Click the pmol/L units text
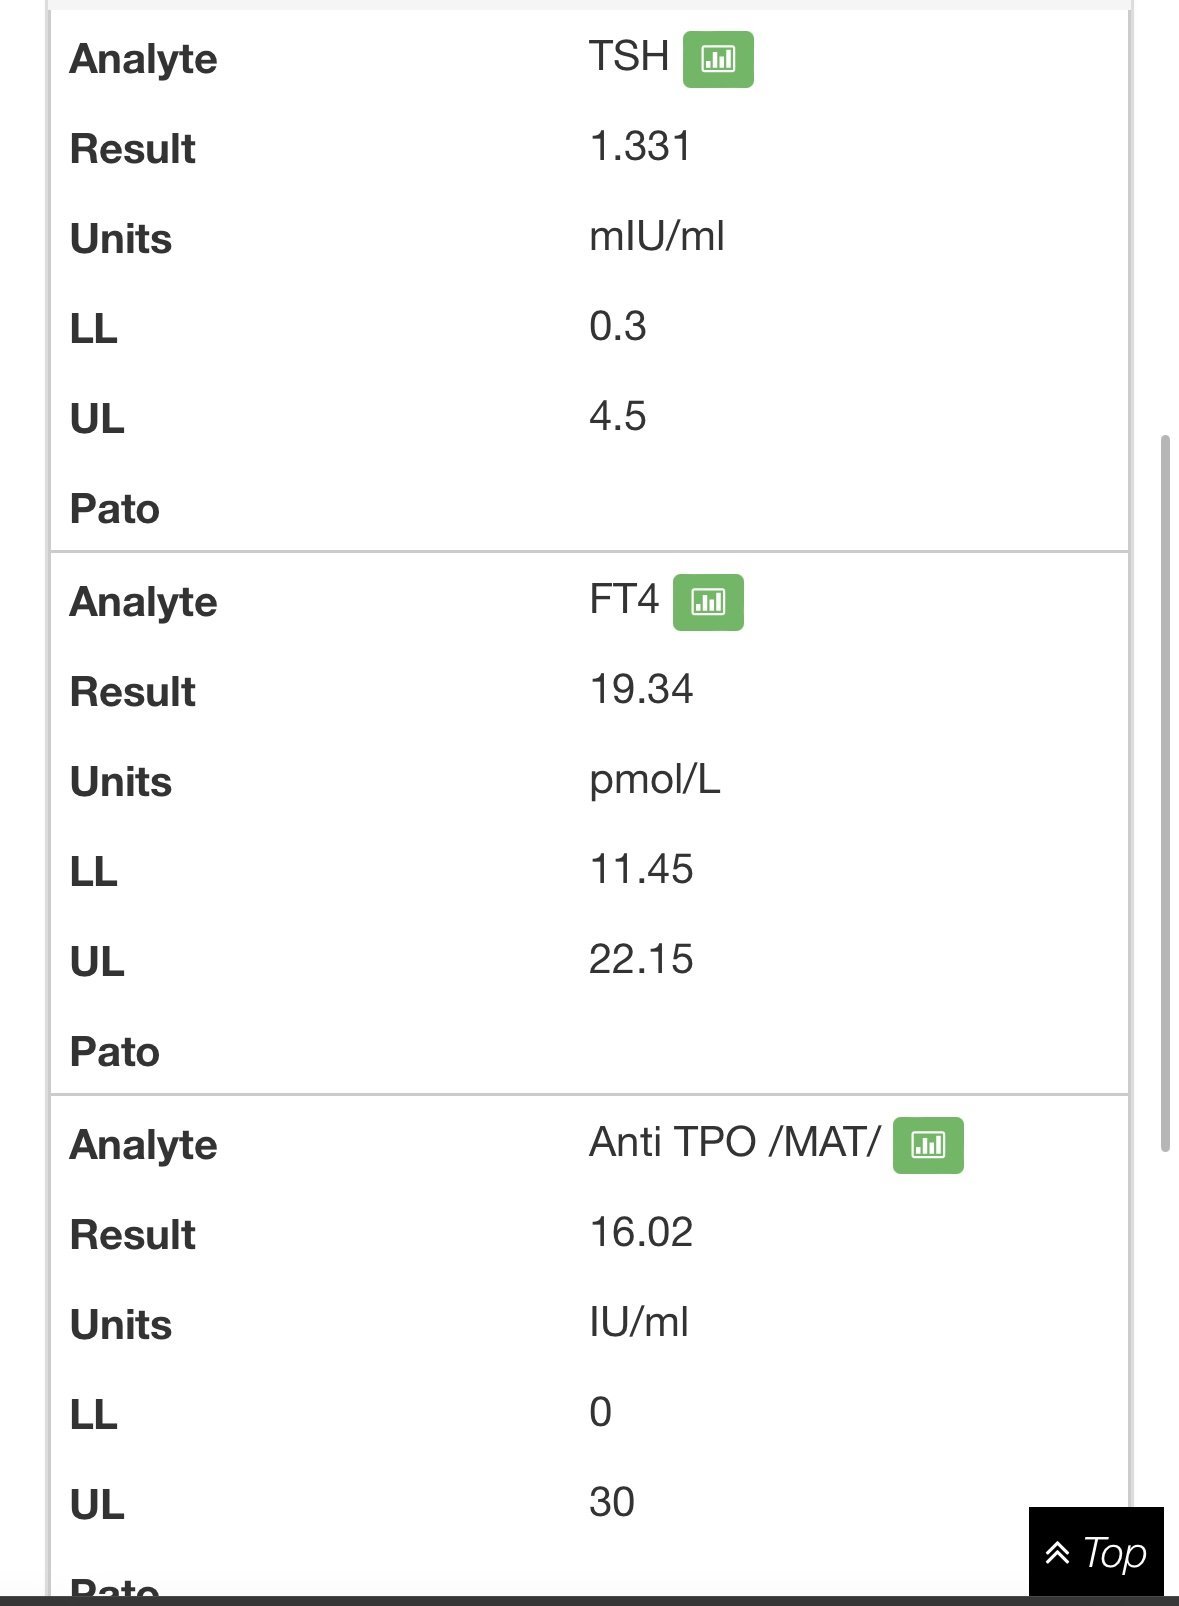Image resolution: width=1179 pixels, height=1606 pixels. tap(654, 780)
